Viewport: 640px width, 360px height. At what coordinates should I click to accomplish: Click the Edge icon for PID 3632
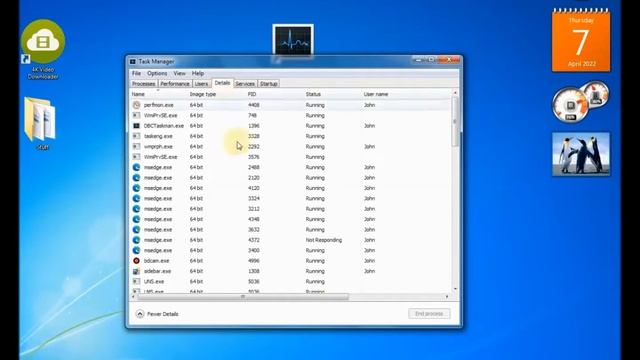(x=136, y=230)
